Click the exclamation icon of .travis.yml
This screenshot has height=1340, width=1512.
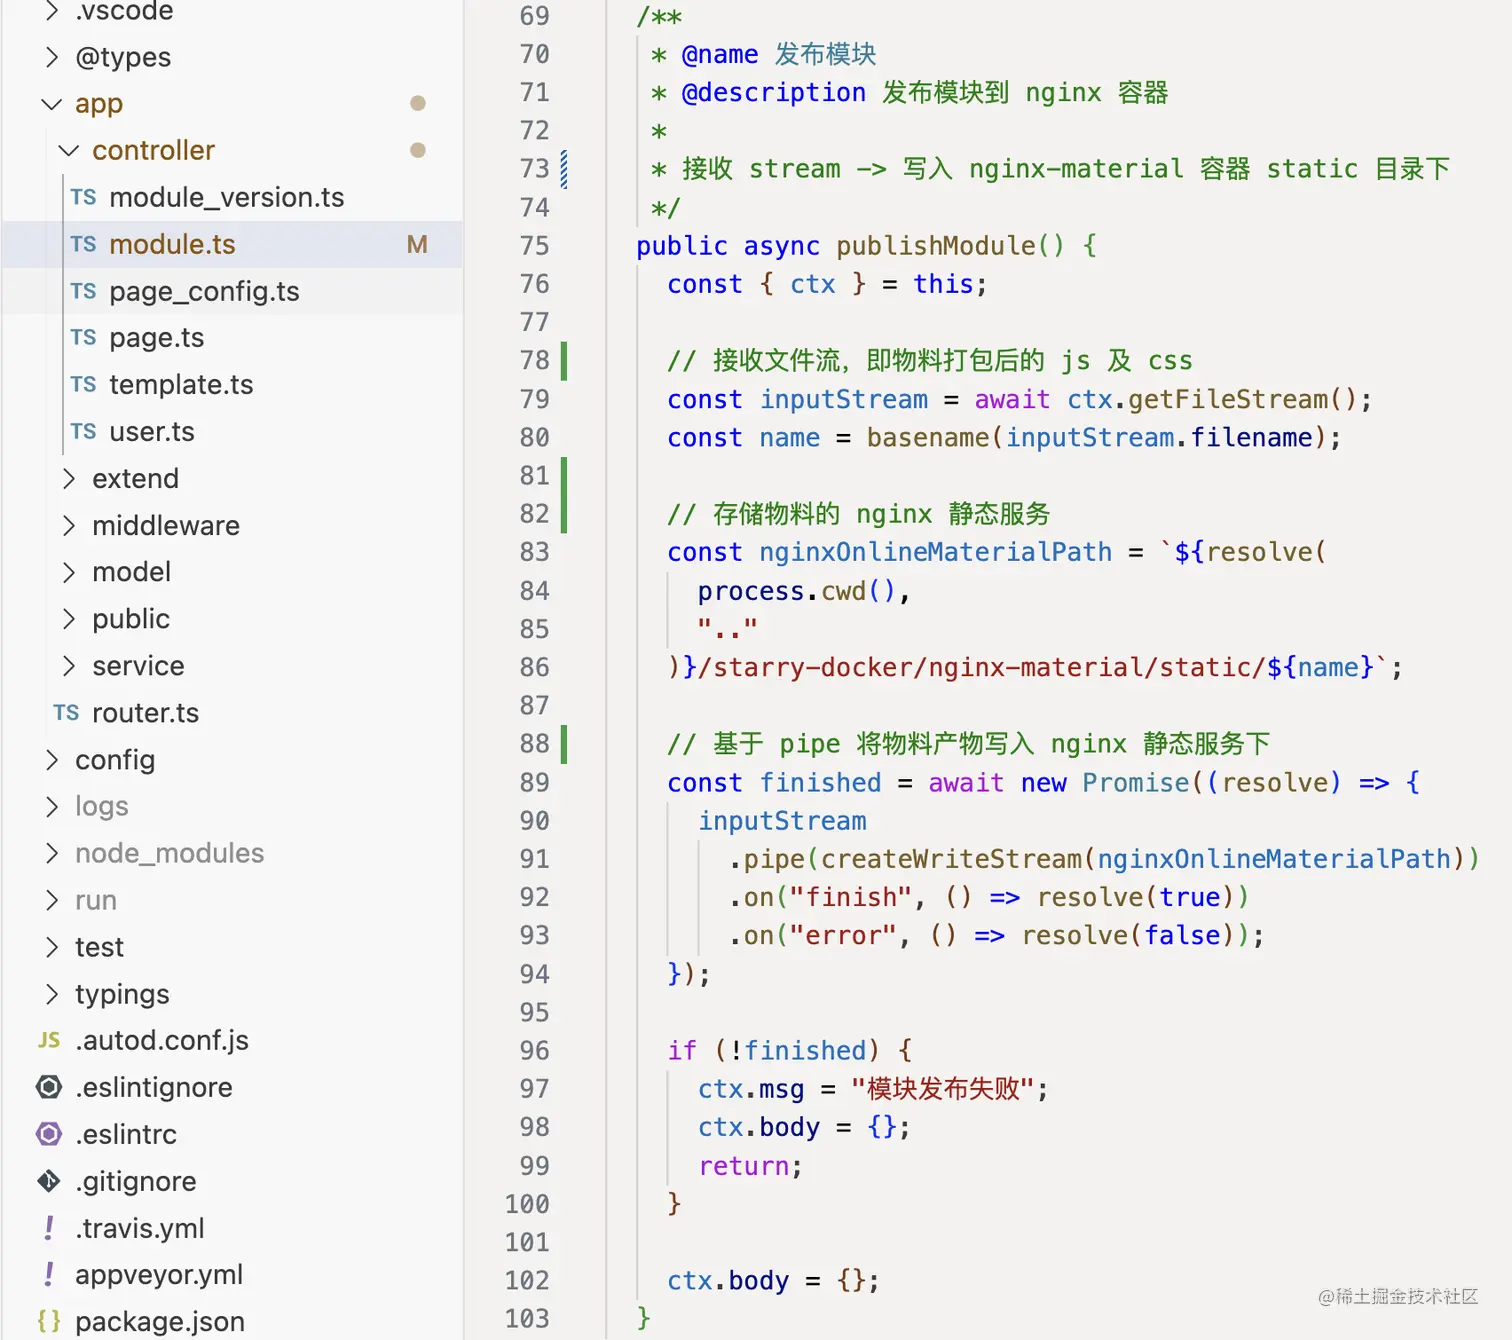point(49,1227)
